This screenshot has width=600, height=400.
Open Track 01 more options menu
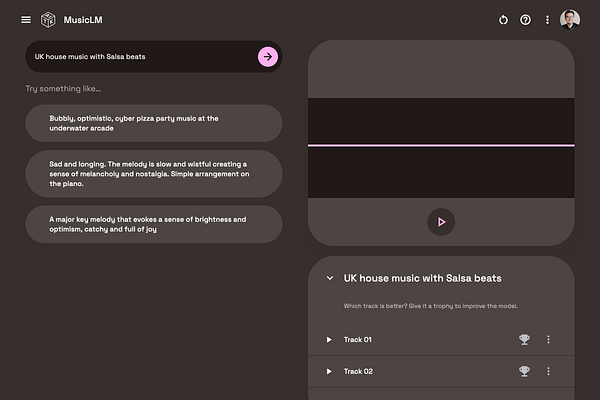coord(548,340)
